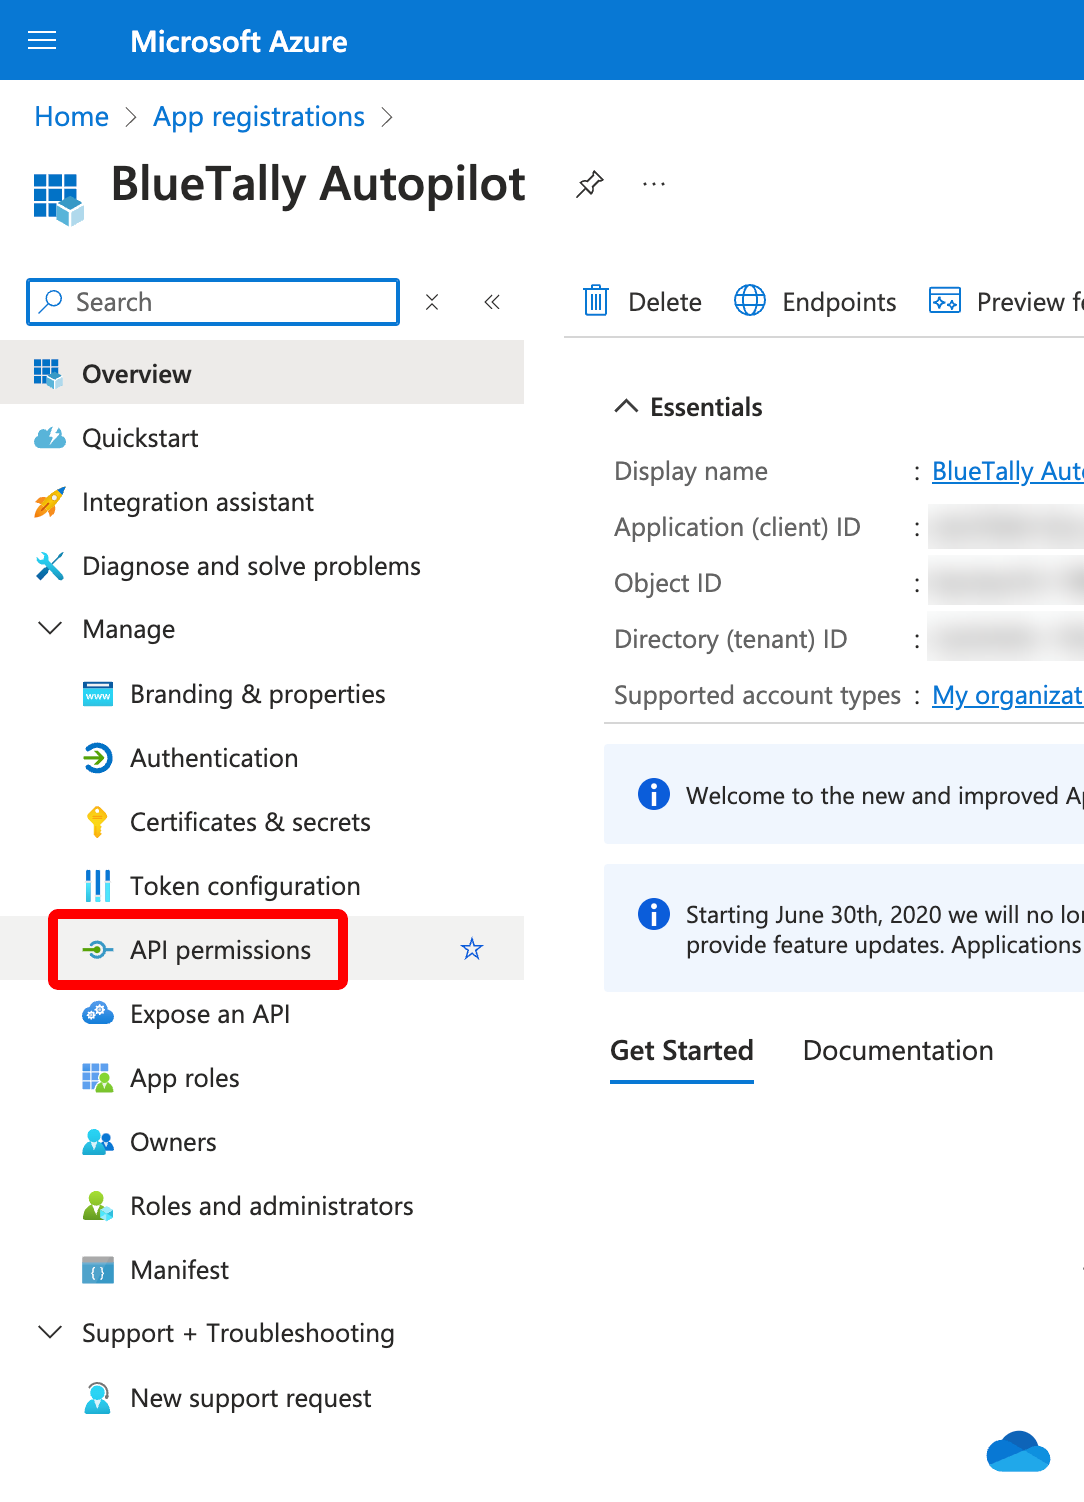Open the Authentication settings
The image size is (1084, 1502).
[x=262, y=758]
